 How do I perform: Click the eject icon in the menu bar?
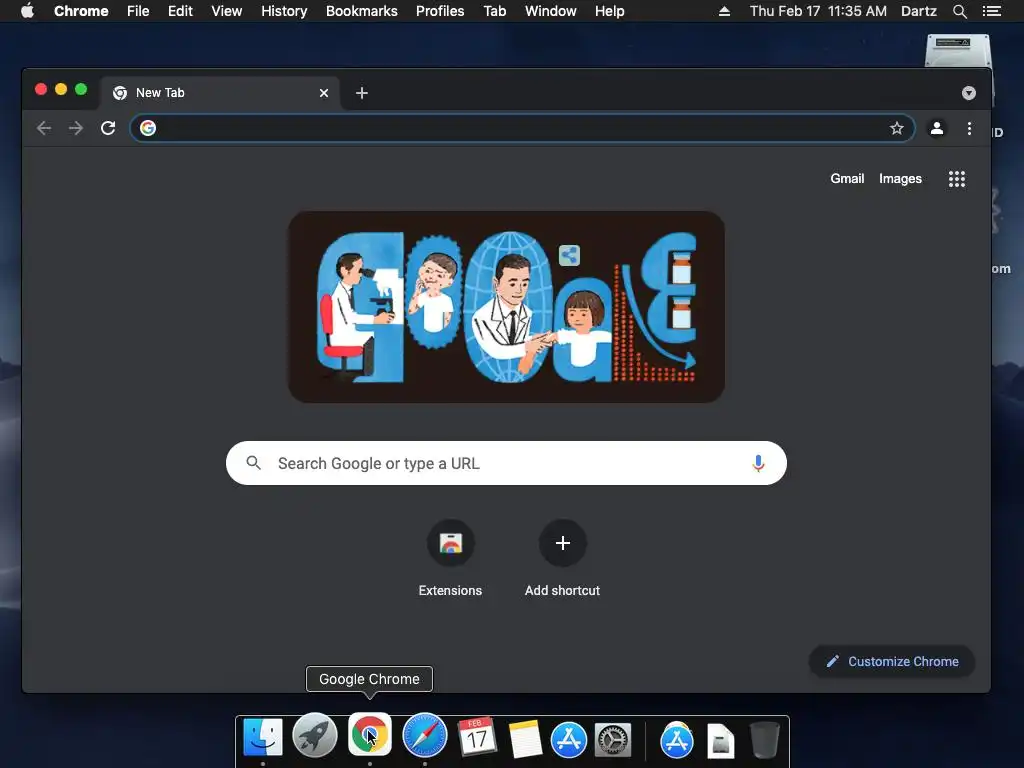[x=724, y=11]
